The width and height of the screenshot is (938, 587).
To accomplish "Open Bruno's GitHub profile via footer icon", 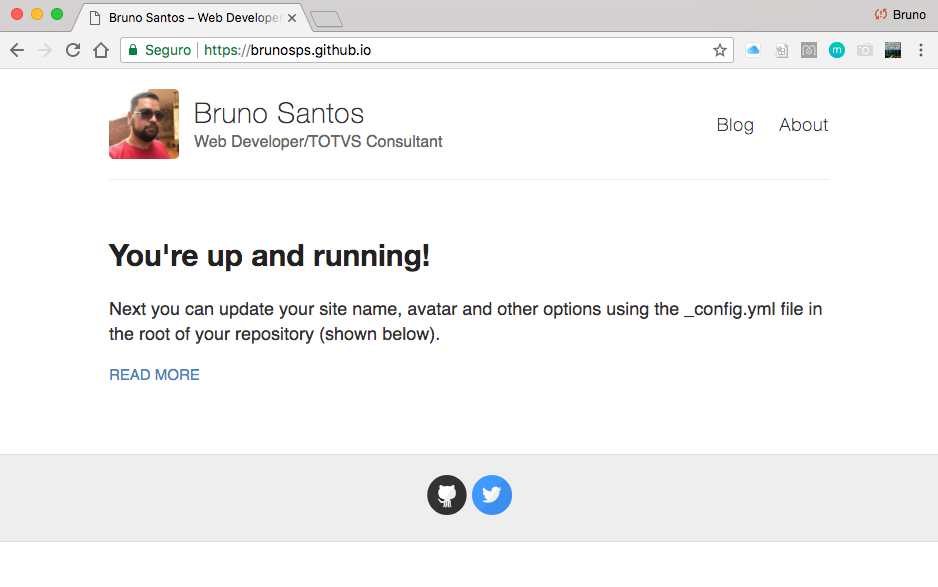I will [446, 495].
